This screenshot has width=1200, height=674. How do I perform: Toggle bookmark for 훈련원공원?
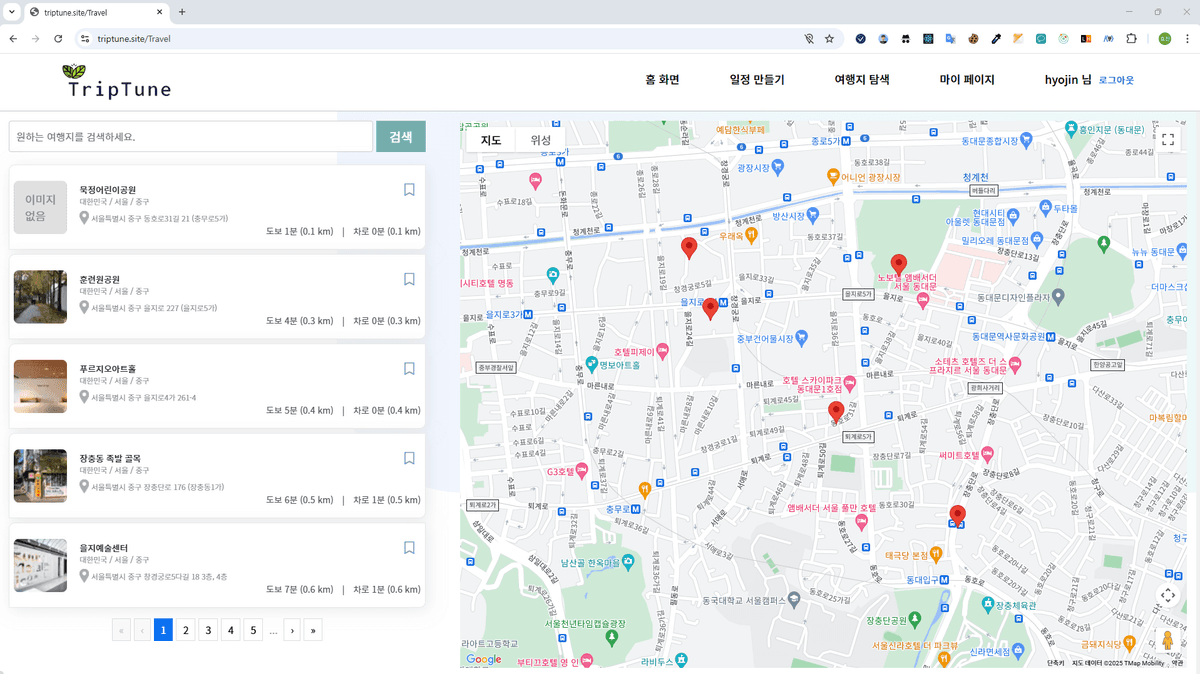(x=409, y=280)
